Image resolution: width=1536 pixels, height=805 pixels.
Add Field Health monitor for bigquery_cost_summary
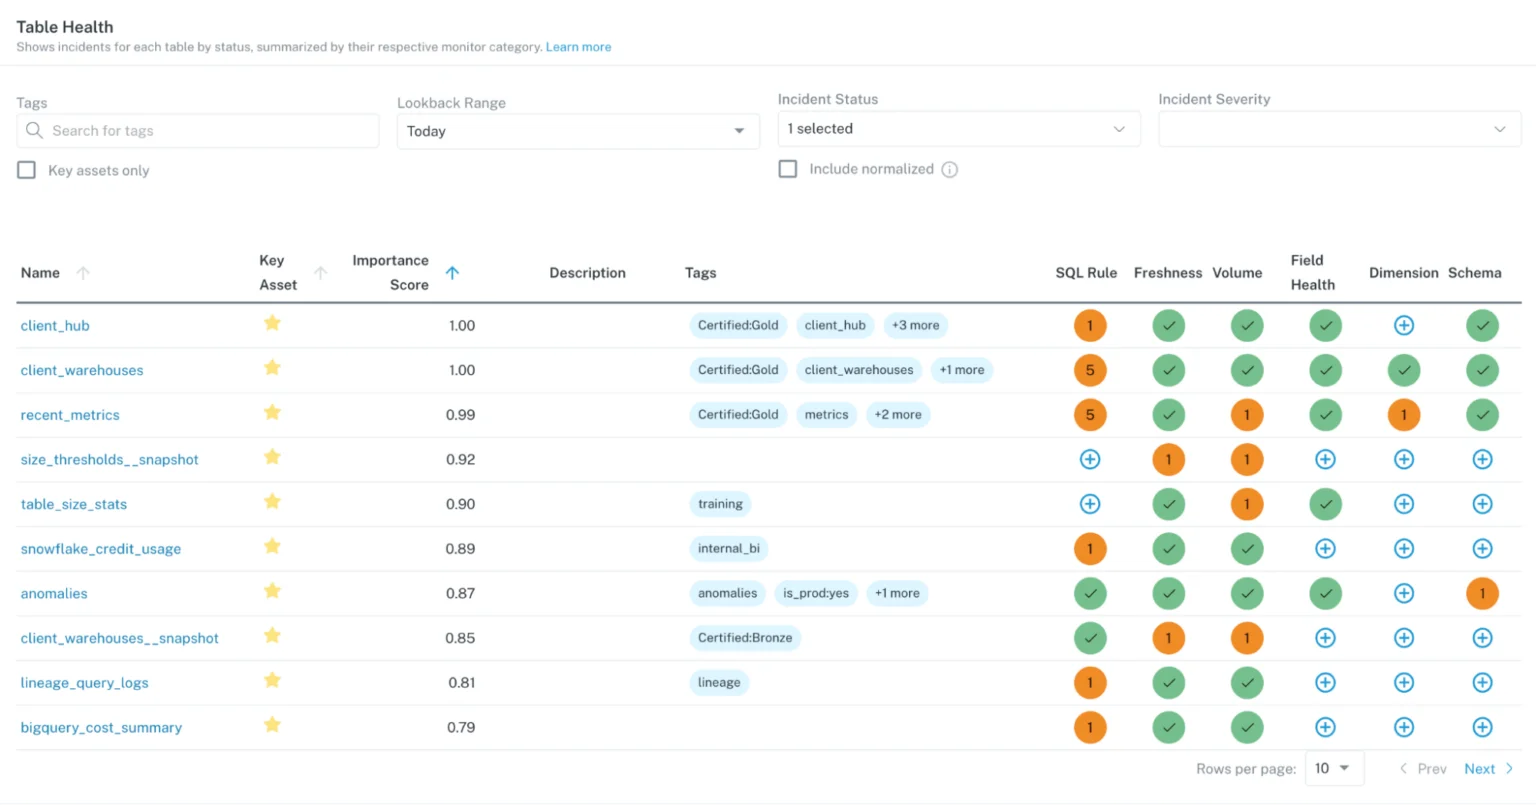(1325, 727)
